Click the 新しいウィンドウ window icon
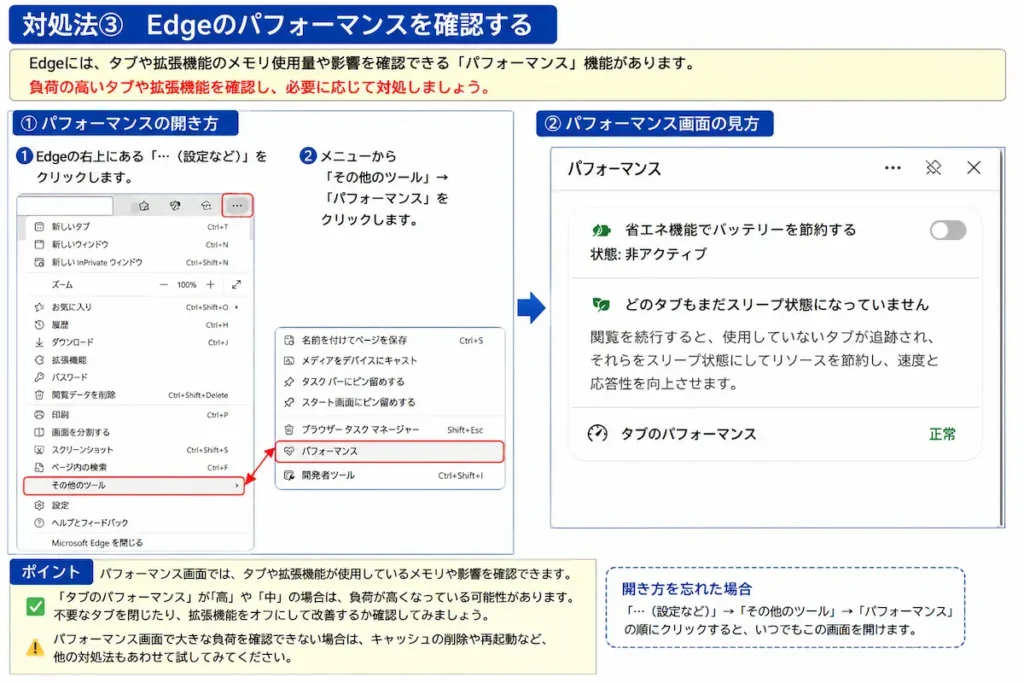1024x683 pixels. pos(39,244)
